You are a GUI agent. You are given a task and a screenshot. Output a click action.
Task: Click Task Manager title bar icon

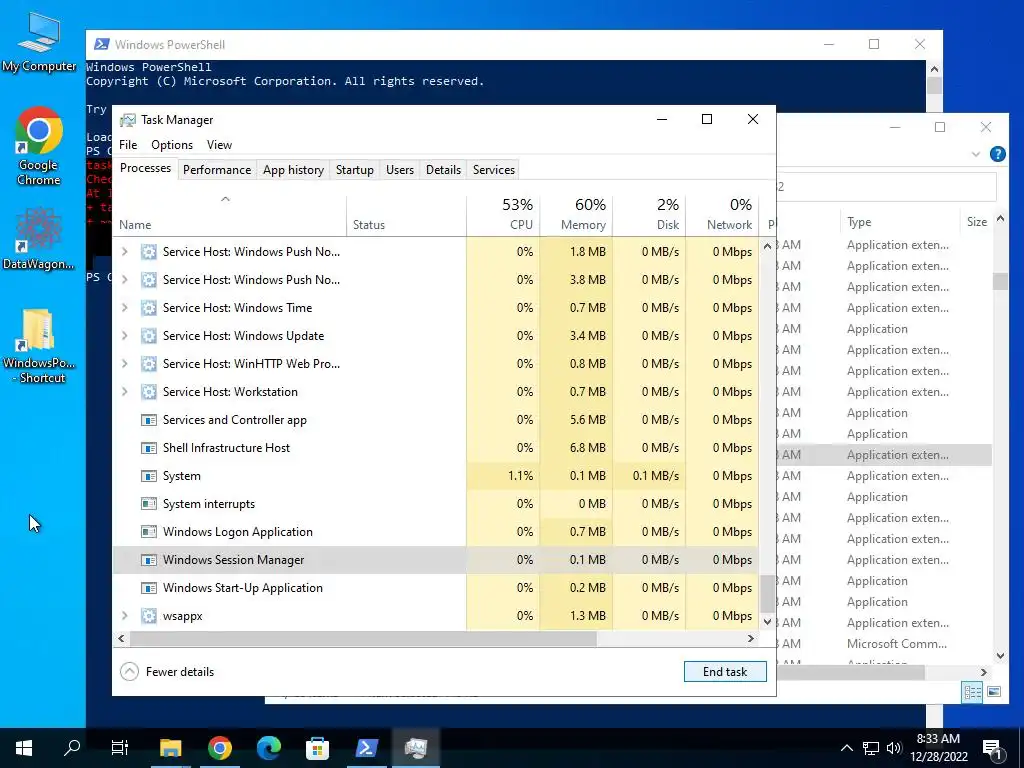128,120
